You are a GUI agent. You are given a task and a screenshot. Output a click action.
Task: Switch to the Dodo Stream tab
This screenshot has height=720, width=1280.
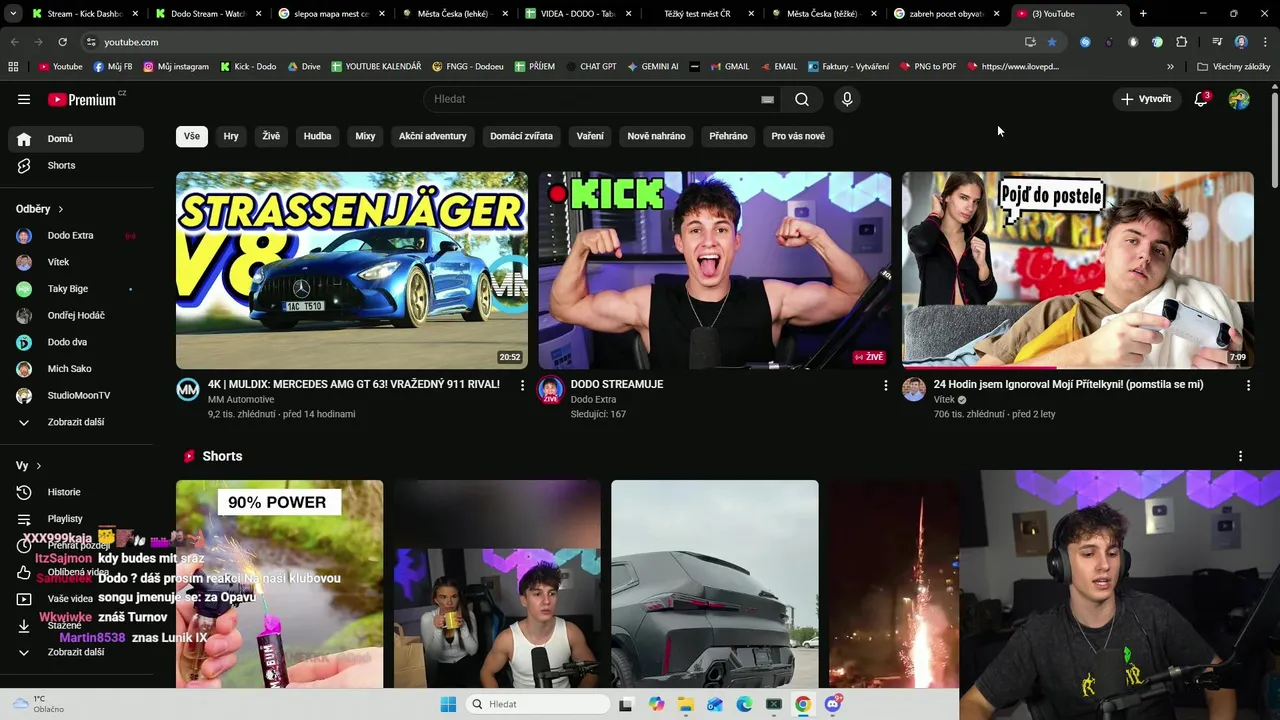[x=207, y=14]
